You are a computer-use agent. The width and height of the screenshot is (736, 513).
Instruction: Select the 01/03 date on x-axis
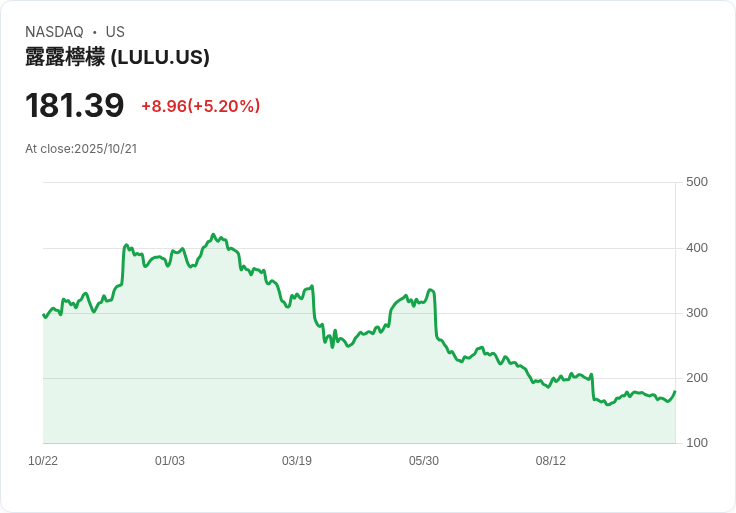170,461
